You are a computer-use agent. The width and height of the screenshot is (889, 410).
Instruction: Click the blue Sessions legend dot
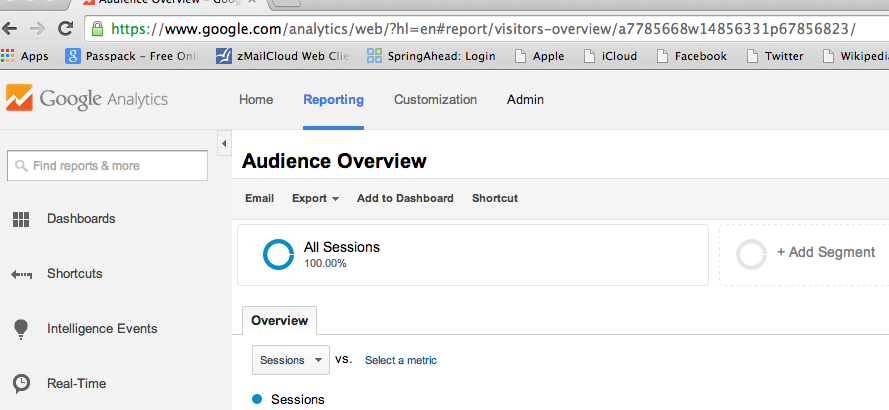(257, 399)
